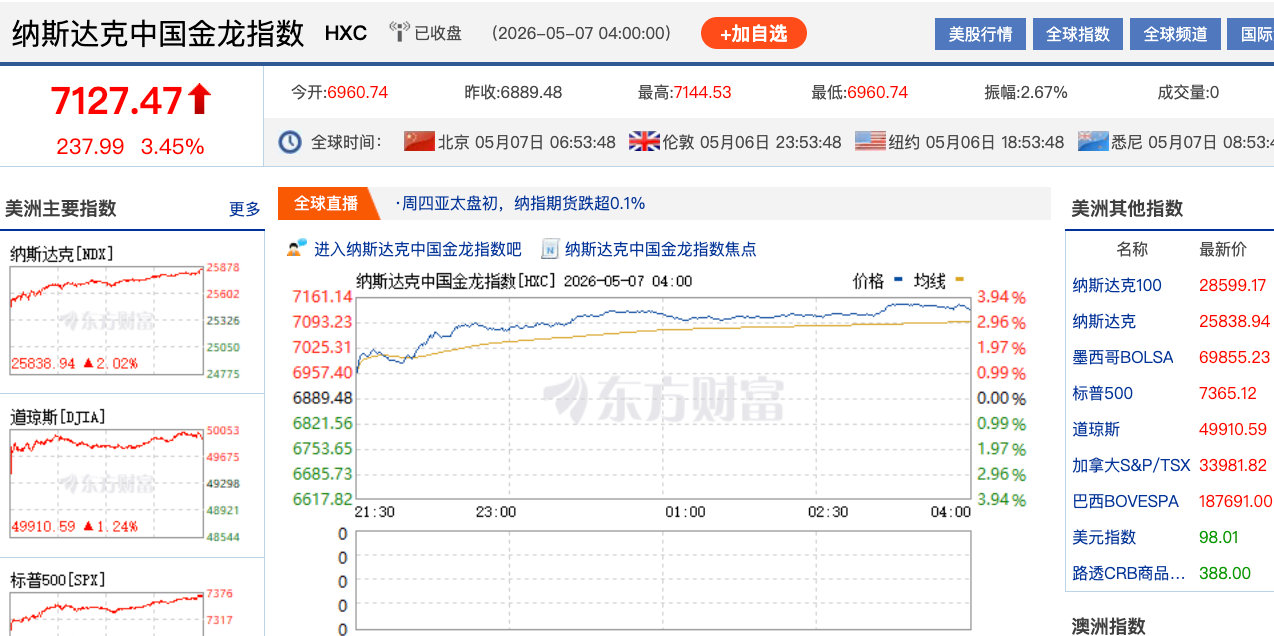Image resolution: width=1274 pixels, height=636 pixels.
Task: Click the 名称 column header
Action: pos(1132,249)
